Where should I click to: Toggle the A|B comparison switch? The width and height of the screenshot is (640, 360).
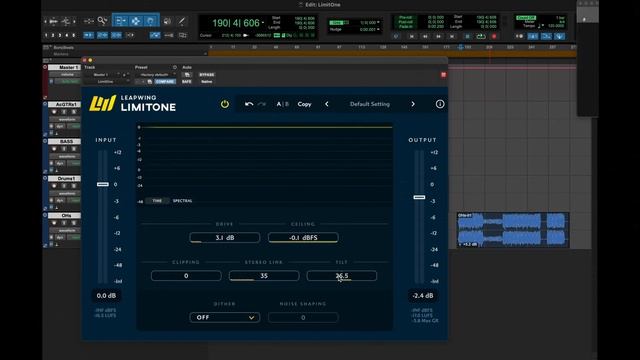coord(282,104)
